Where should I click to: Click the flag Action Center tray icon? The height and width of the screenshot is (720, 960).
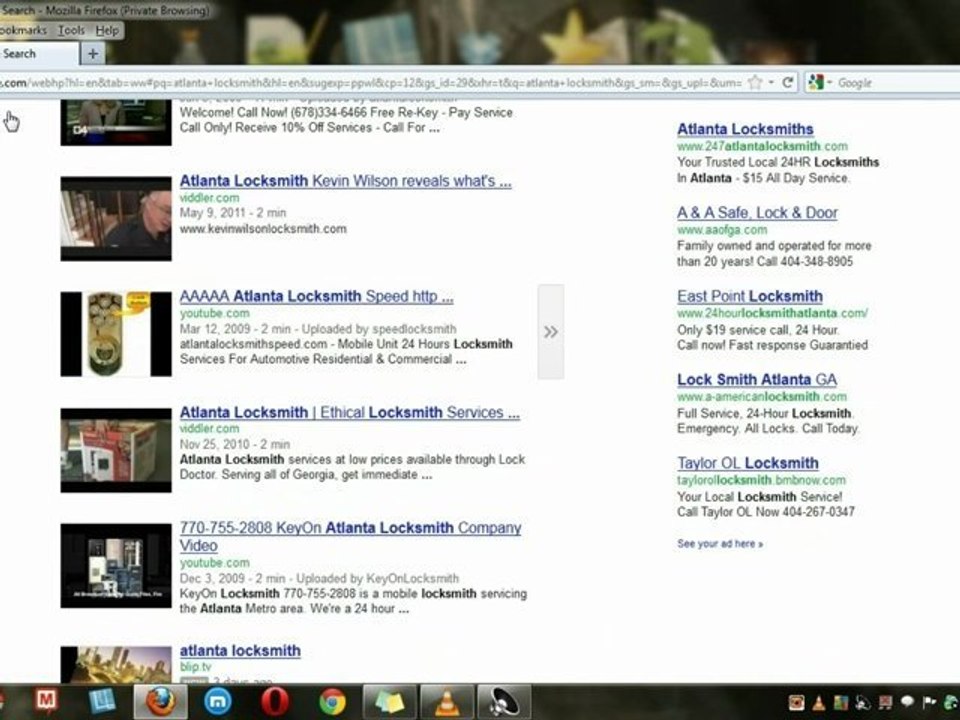pos(929,703)
